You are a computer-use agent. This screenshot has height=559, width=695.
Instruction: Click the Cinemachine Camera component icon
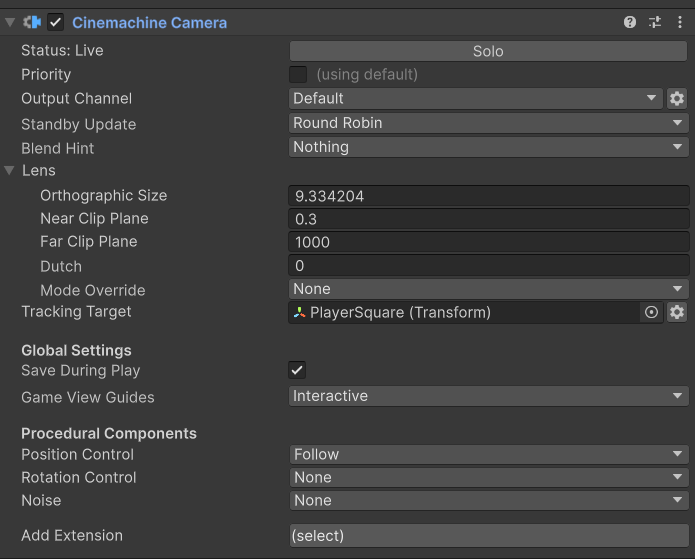pos(32,22)
